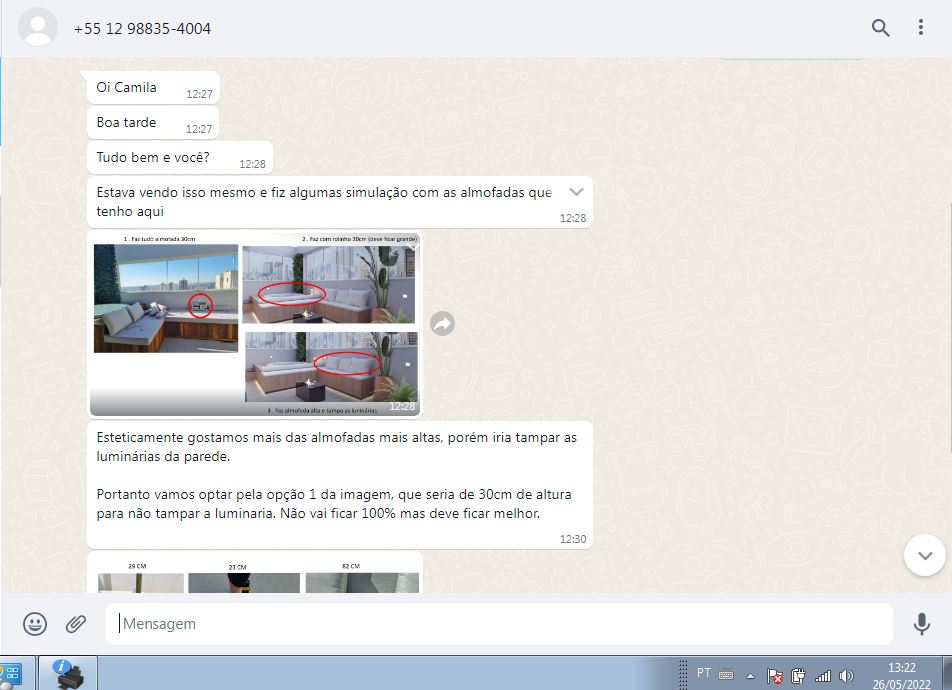Open the network signal tray icon

click(x=823, y=675)
